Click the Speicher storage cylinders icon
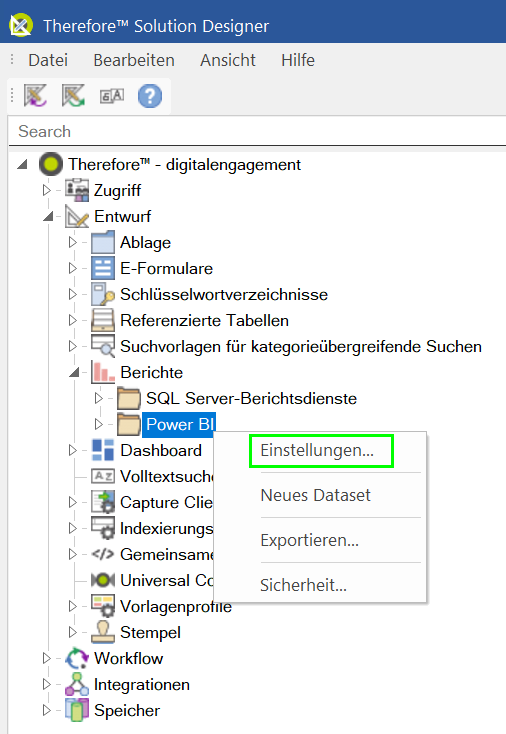The image size is (506, 734). pos(77,710)
